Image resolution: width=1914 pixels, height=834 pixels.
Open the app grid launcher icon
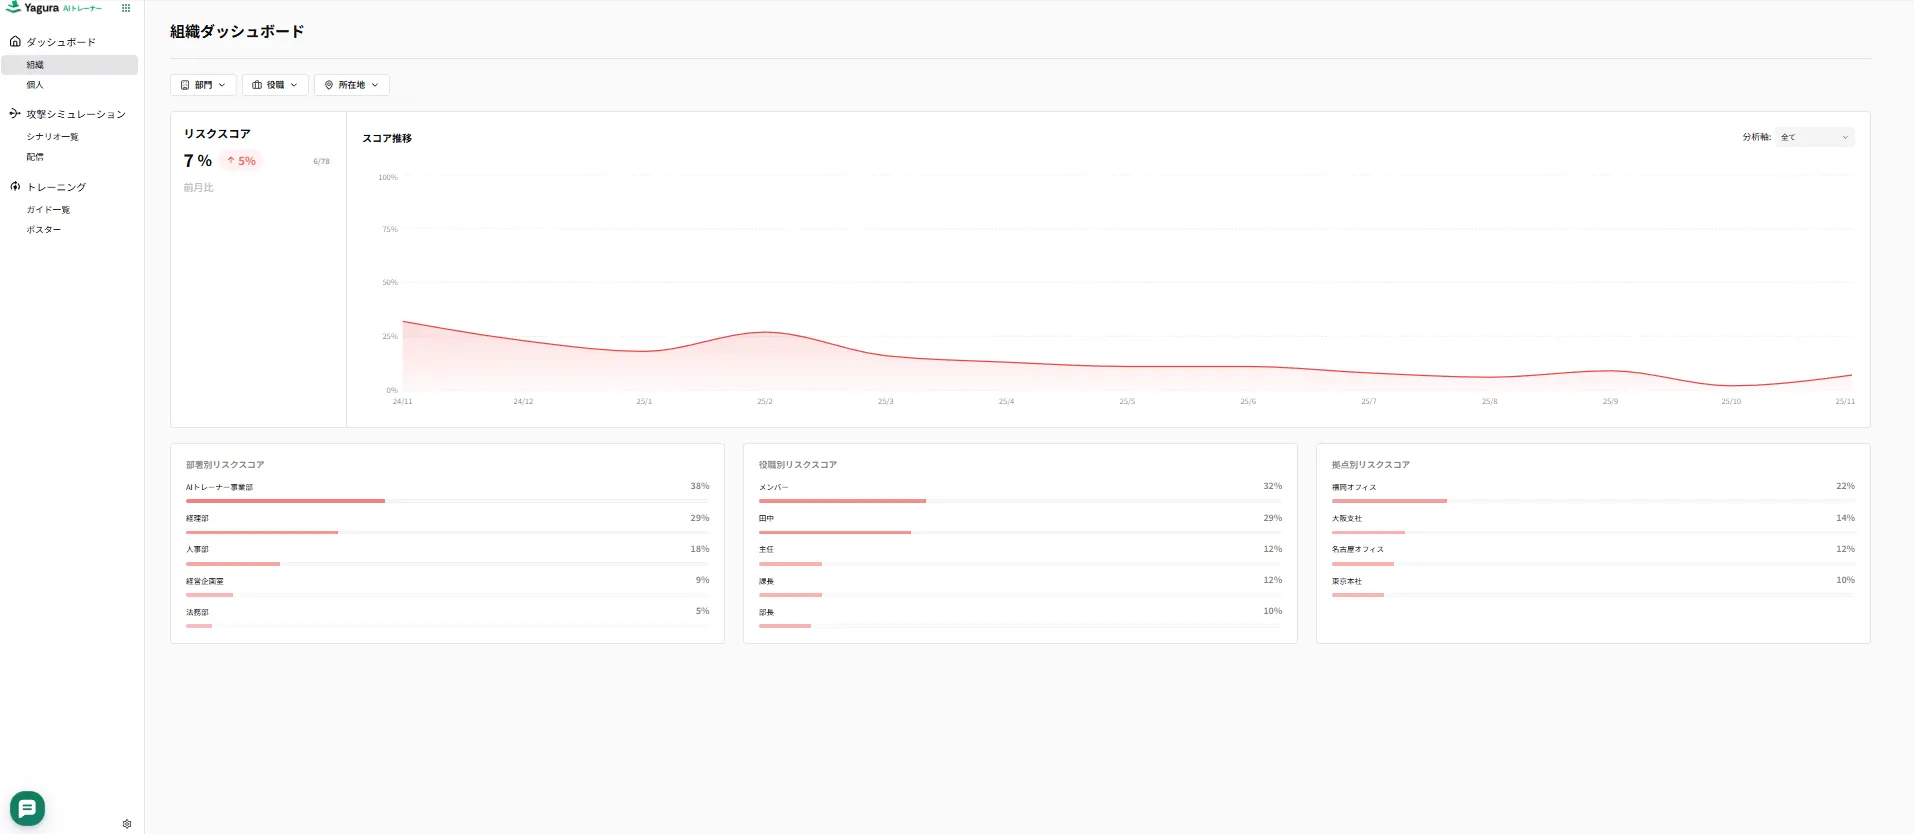click(126, 8)
